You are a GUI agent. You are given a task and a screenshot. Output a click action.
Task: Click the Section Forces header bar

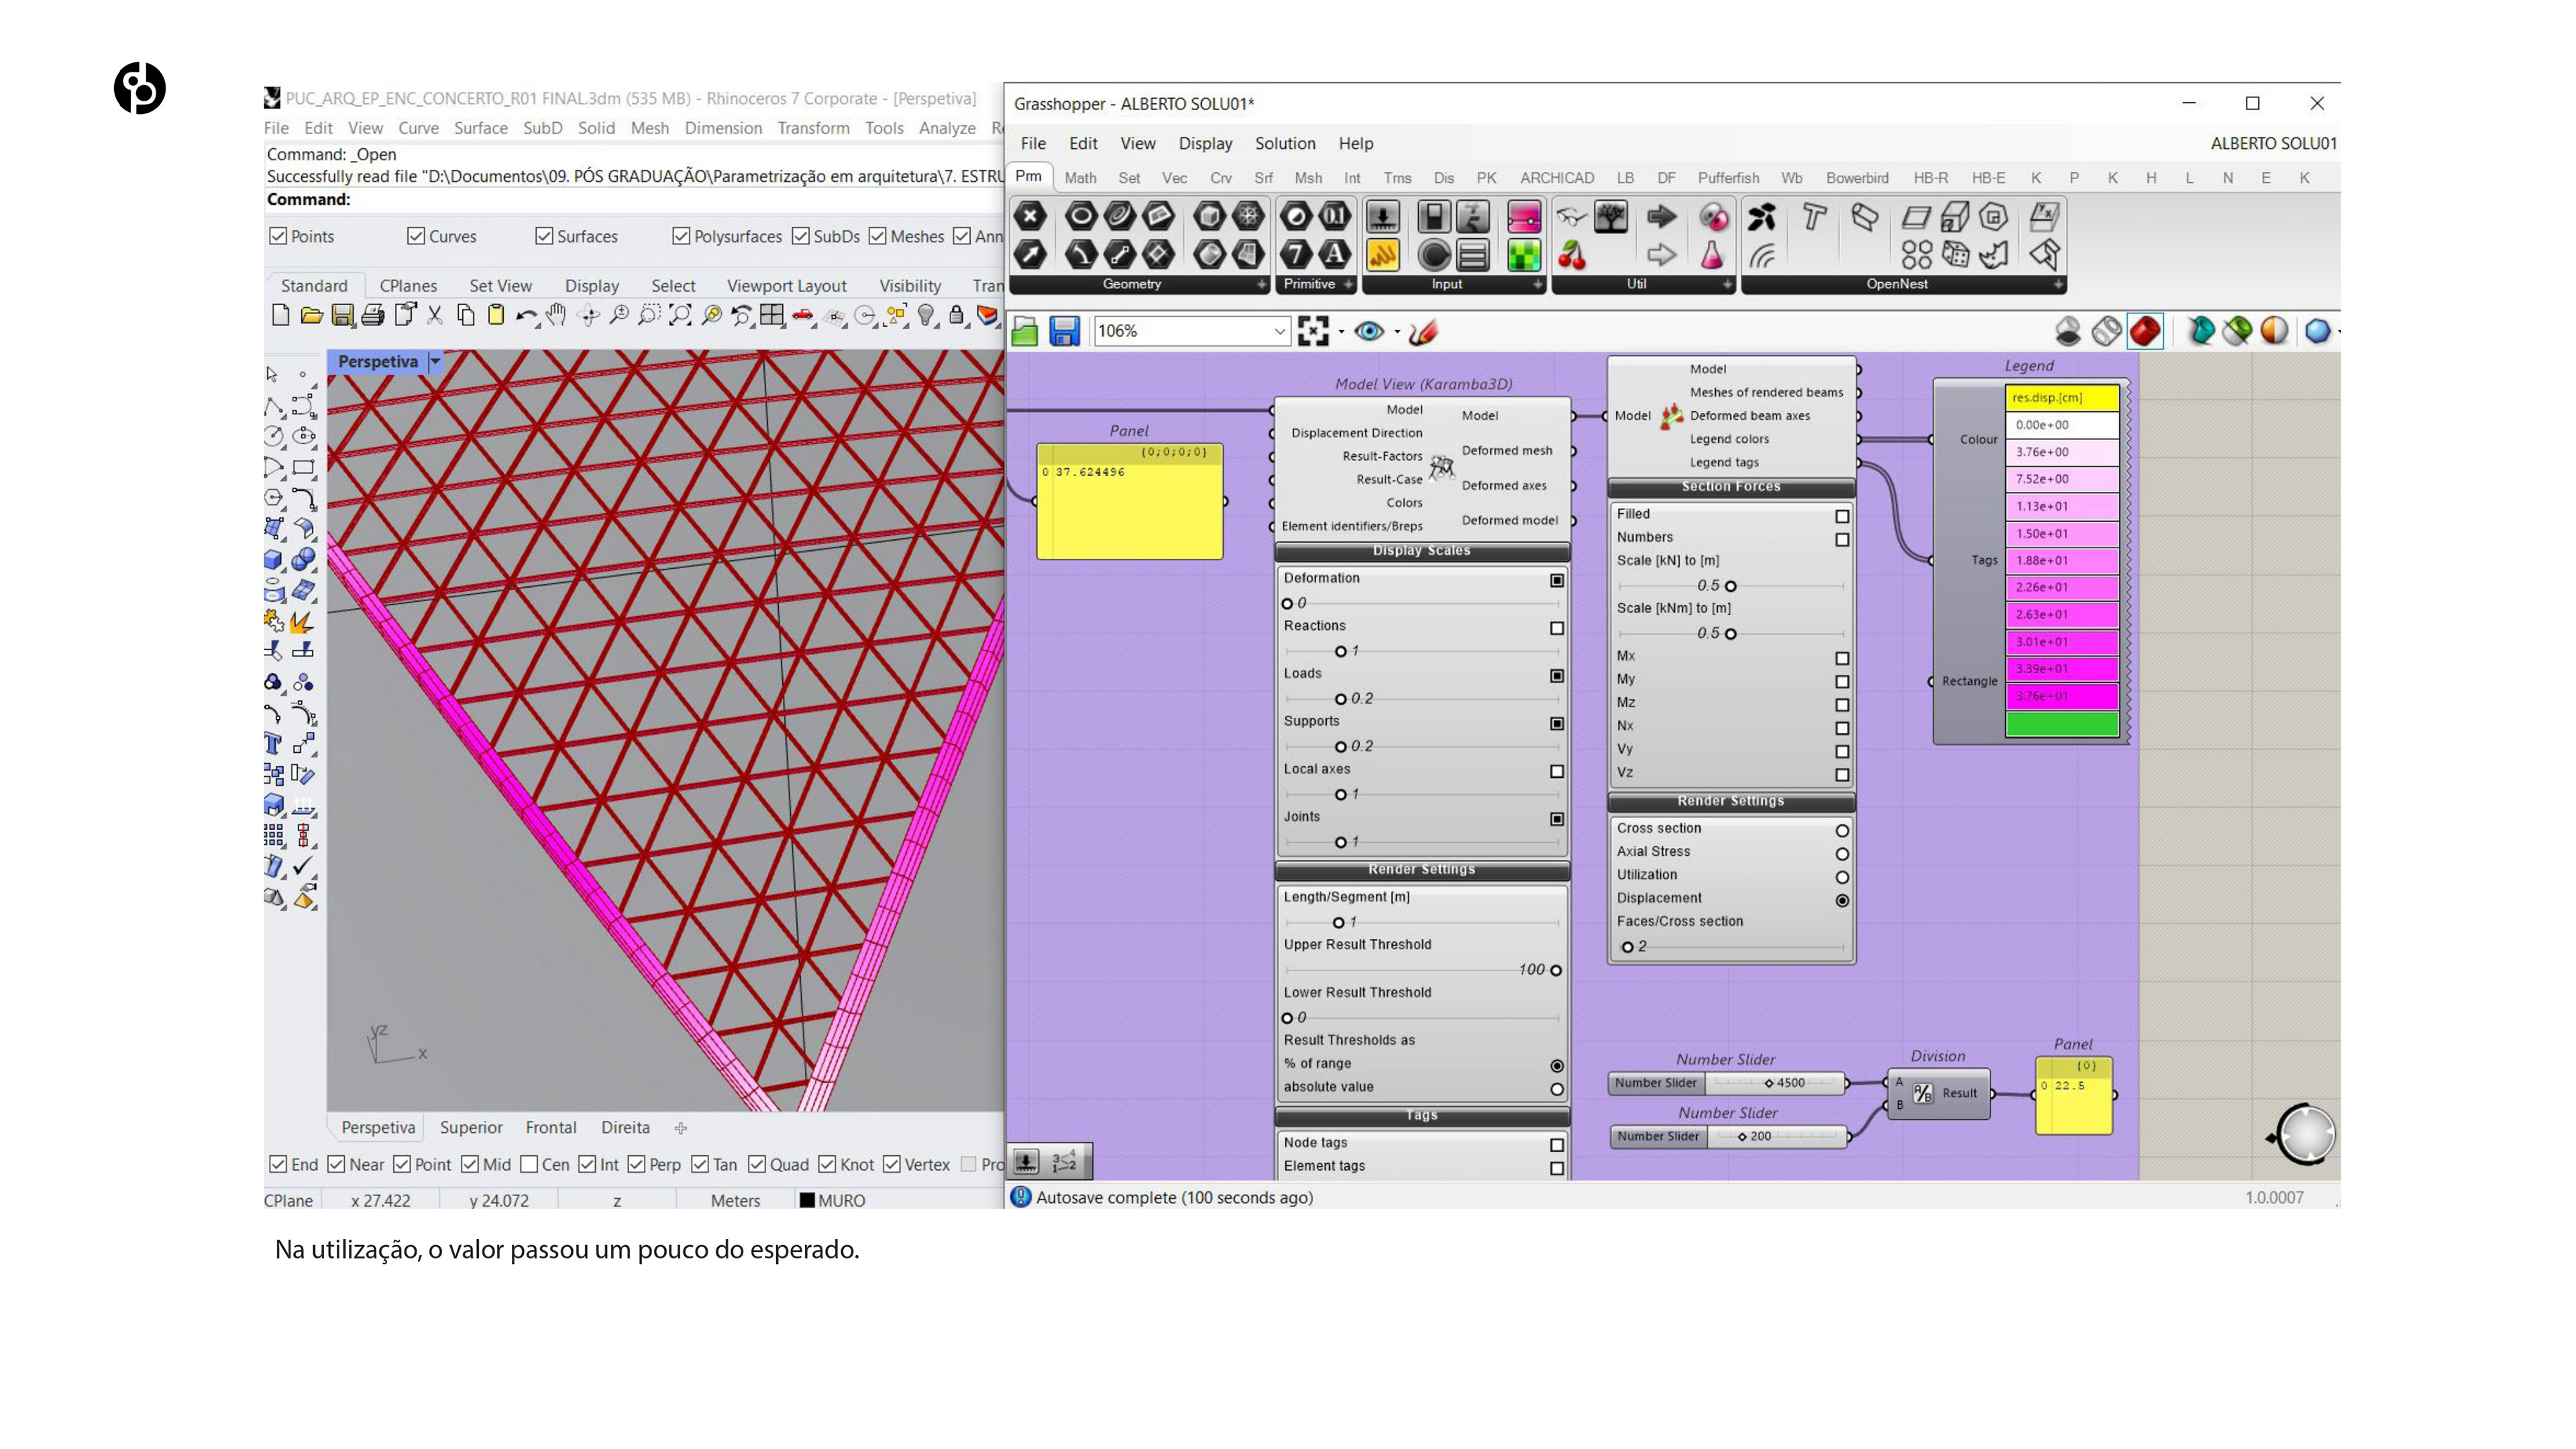(1730, 487)
